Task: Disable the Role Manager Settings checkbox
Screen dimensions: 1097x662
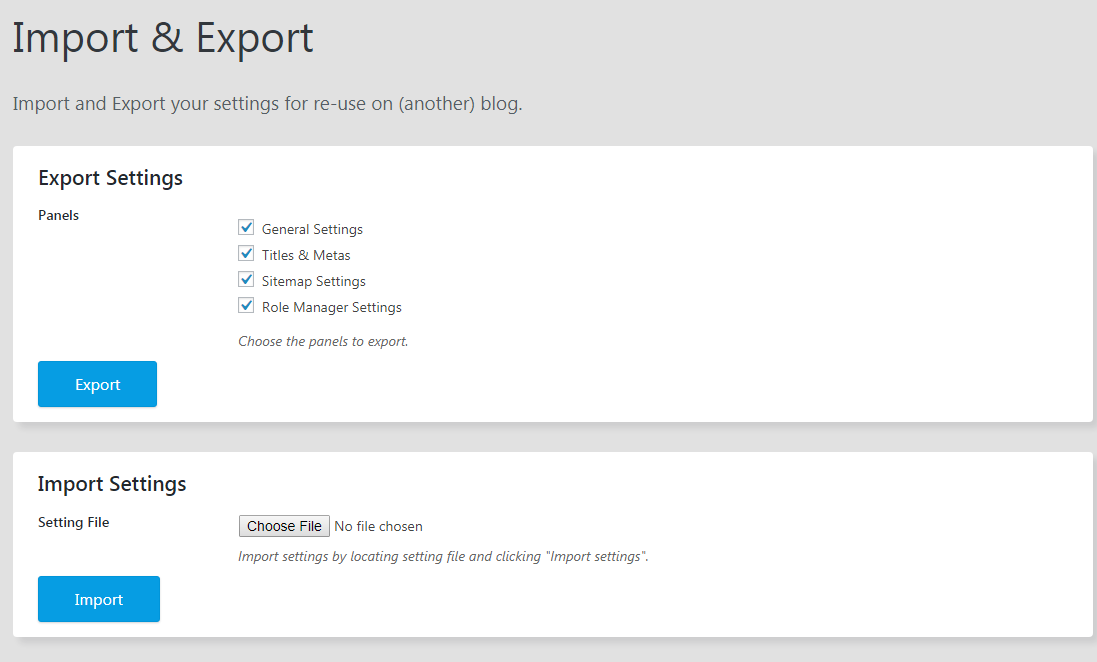Action: tap(246, 306)
